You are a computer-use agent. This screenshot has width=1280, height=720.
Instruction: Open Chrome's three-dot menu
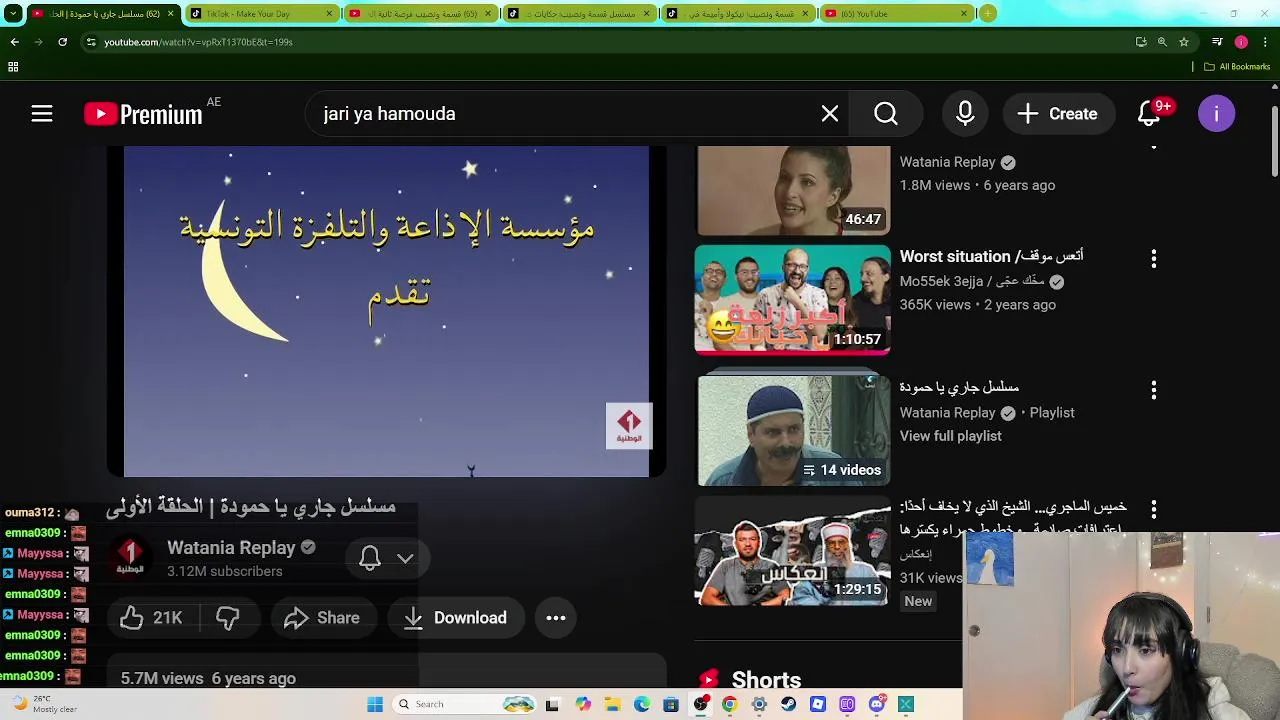click(x=1265, y=42)
